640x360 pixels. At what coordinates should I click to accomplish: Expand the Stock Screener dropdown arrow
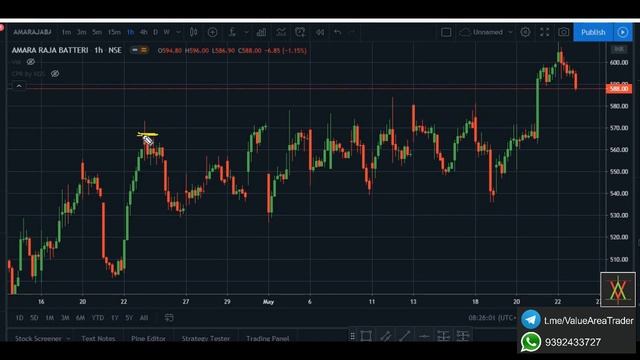click(68, 338)
